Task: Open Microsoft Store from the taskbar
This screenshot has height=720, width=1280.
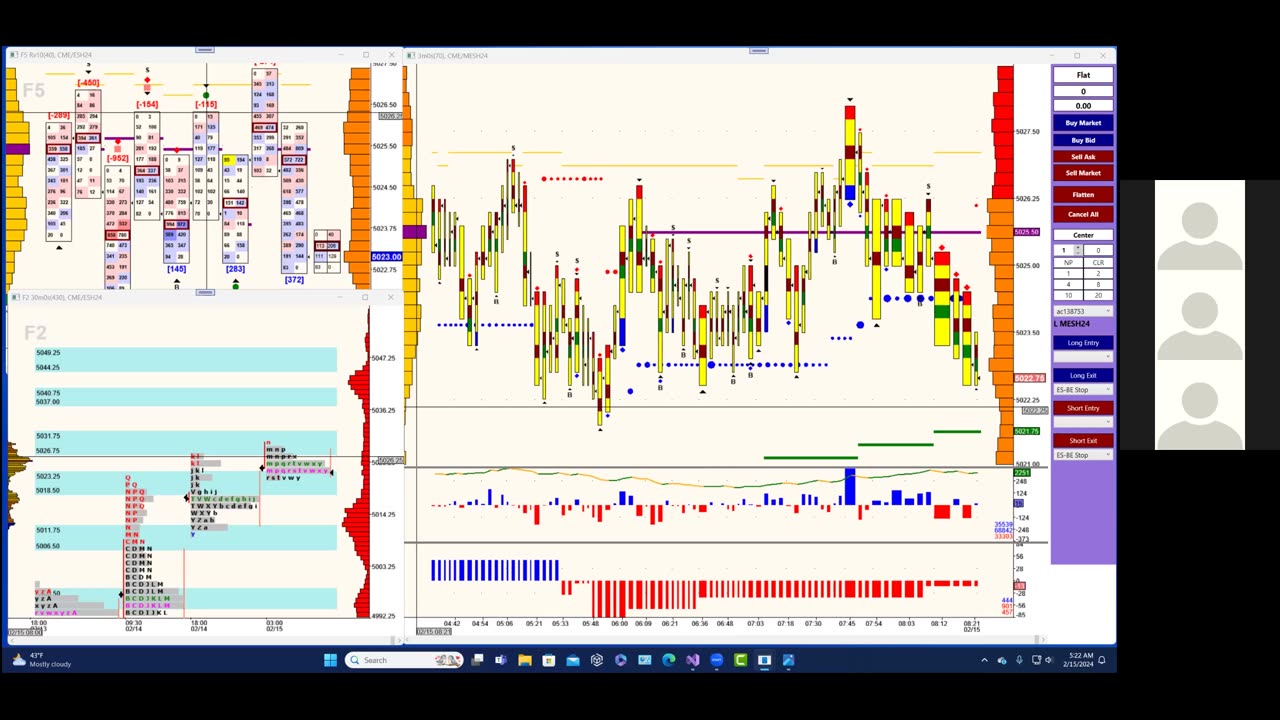Action: (x=548, y=660)
